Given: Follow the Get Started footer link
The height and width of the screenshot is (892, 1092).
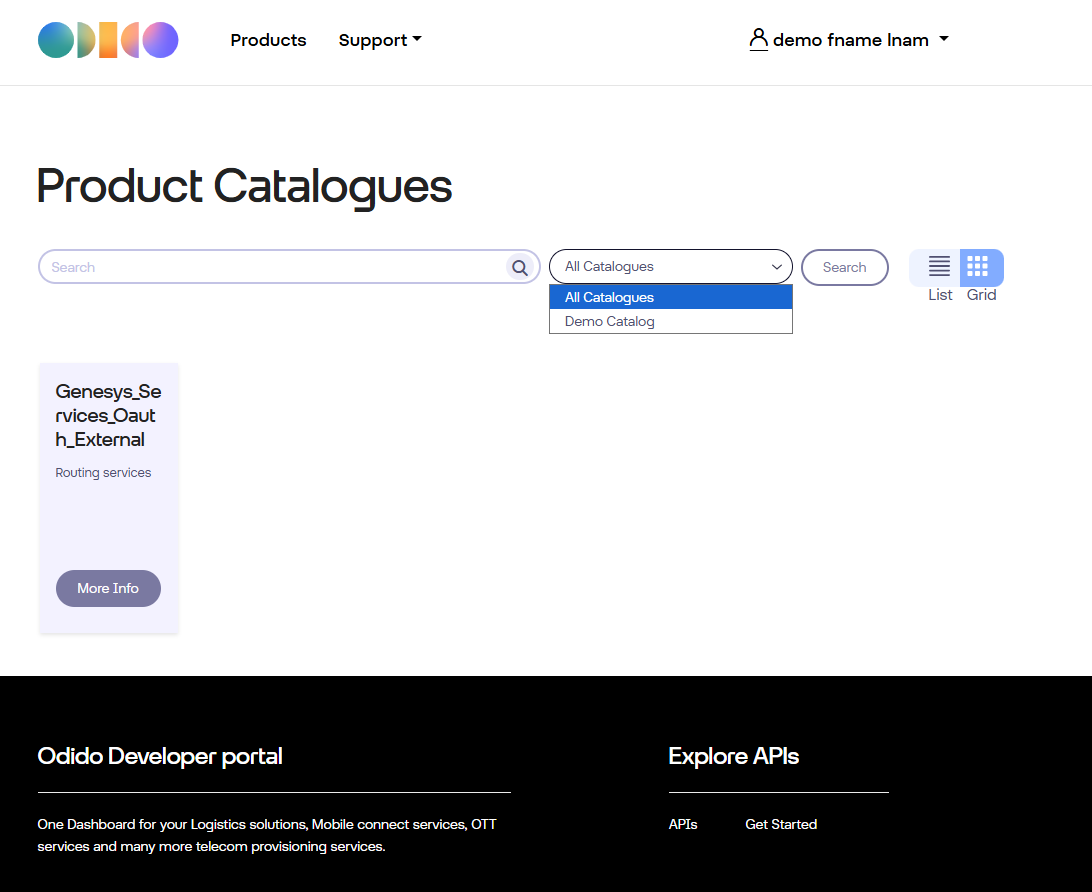Looking at the screenshot, I should pos(781,824).
